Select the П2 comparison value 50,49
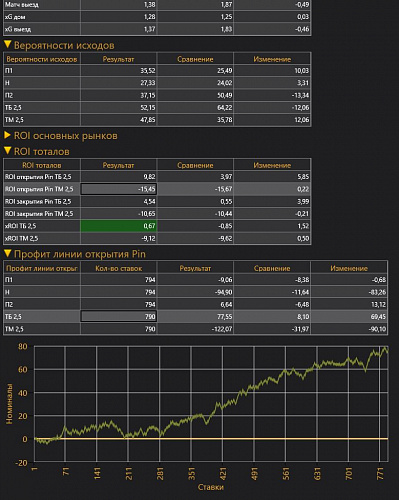The width and height of the screenshot is (399, 500). (x=195, y=95)
